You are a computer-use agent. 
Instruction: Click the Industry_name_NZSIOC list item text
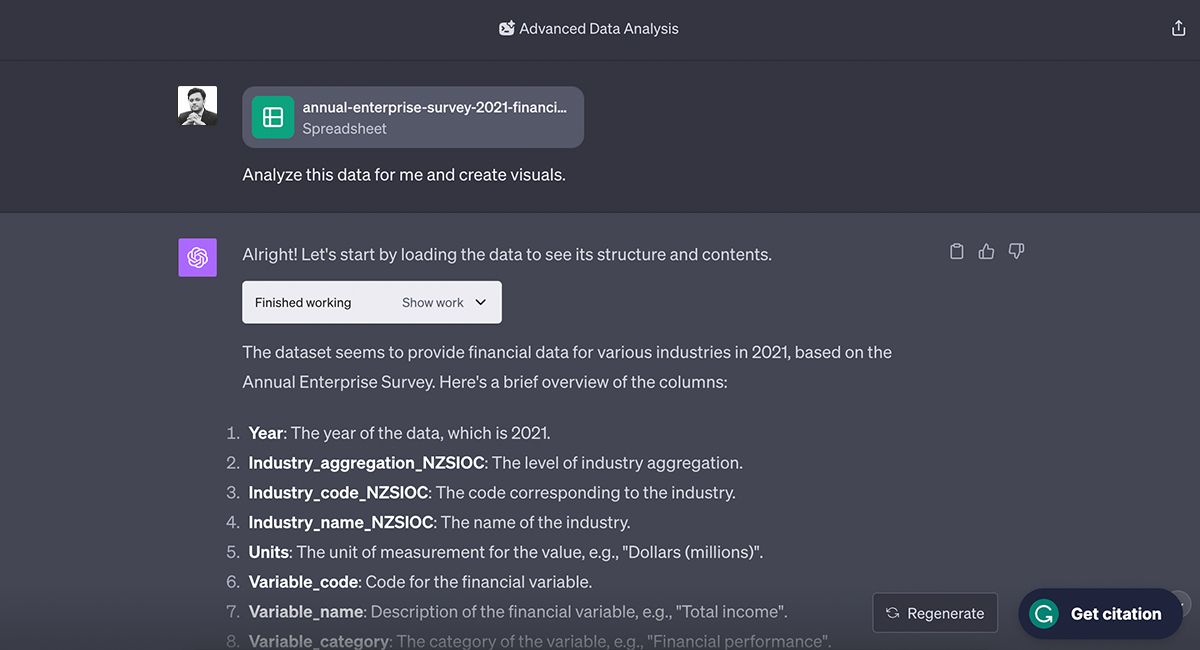point(439,522)
